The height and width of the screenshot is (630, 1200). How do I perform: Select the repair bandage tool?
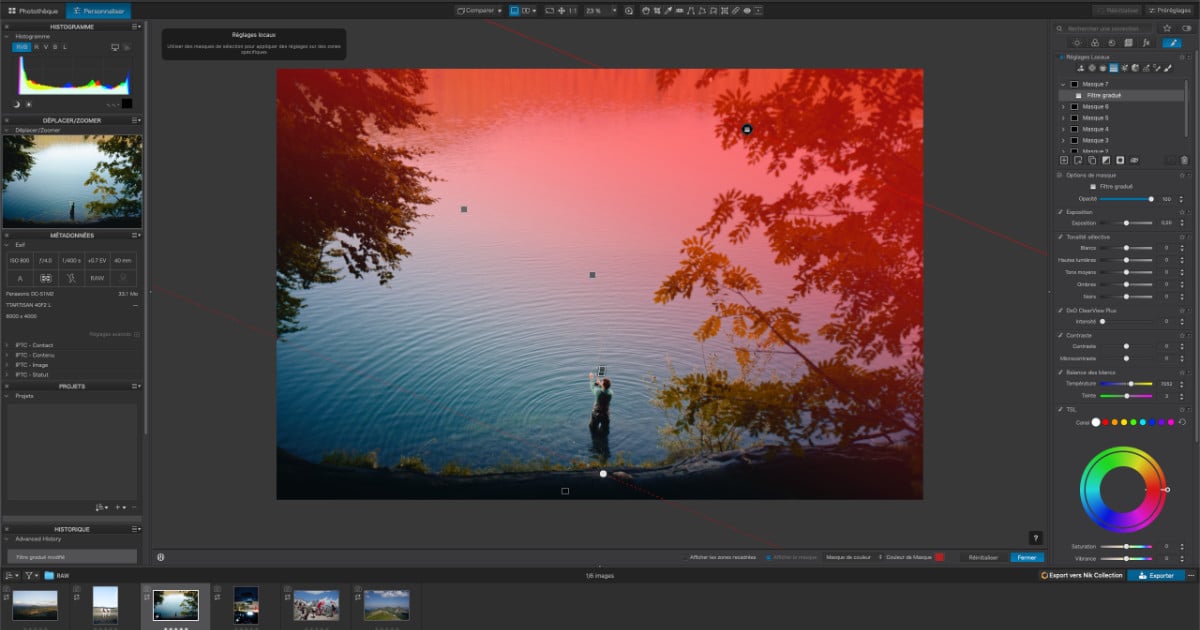tap(735, 10)
